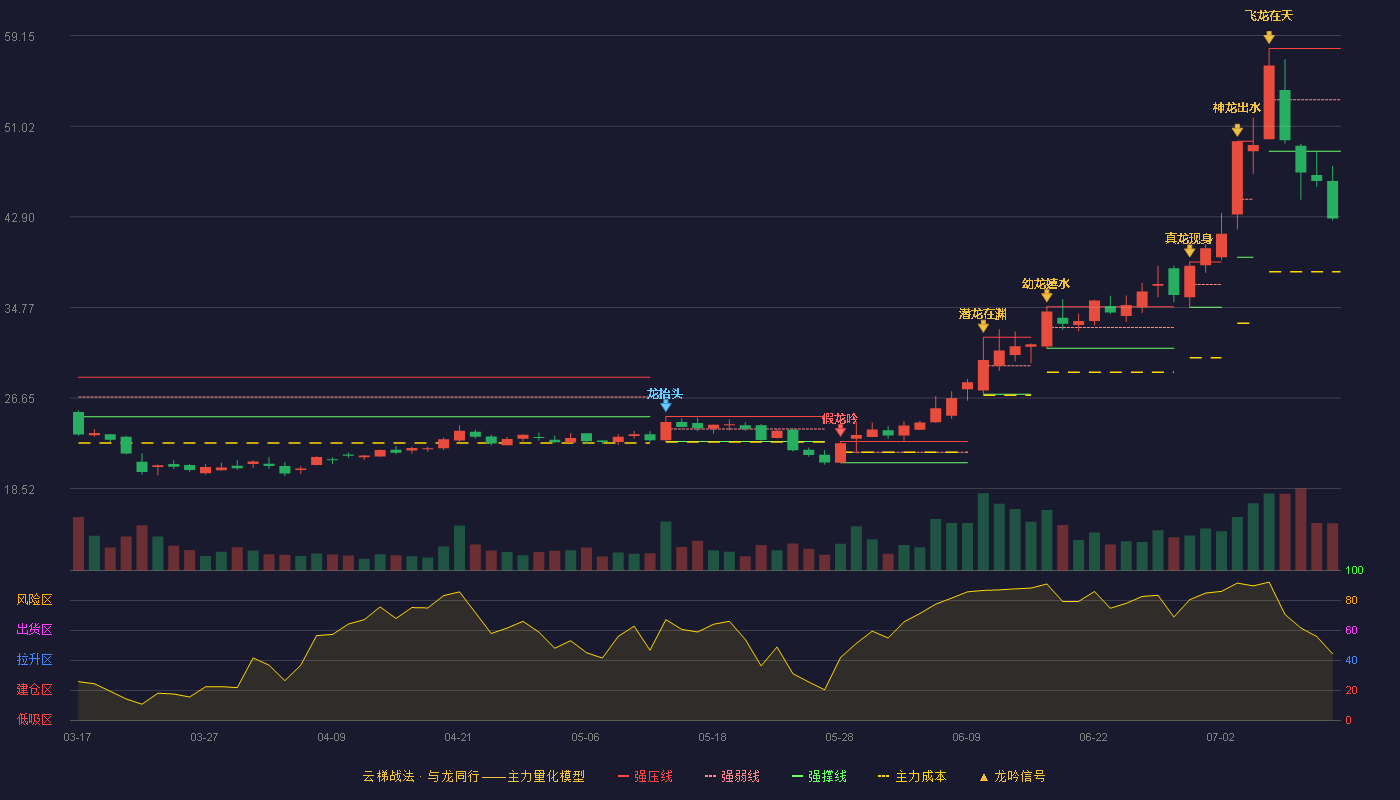The width and height of the screenshot is (1400, 800).
Task: Select the orange 80 indicator scale value
Action: click(1351, 600)
